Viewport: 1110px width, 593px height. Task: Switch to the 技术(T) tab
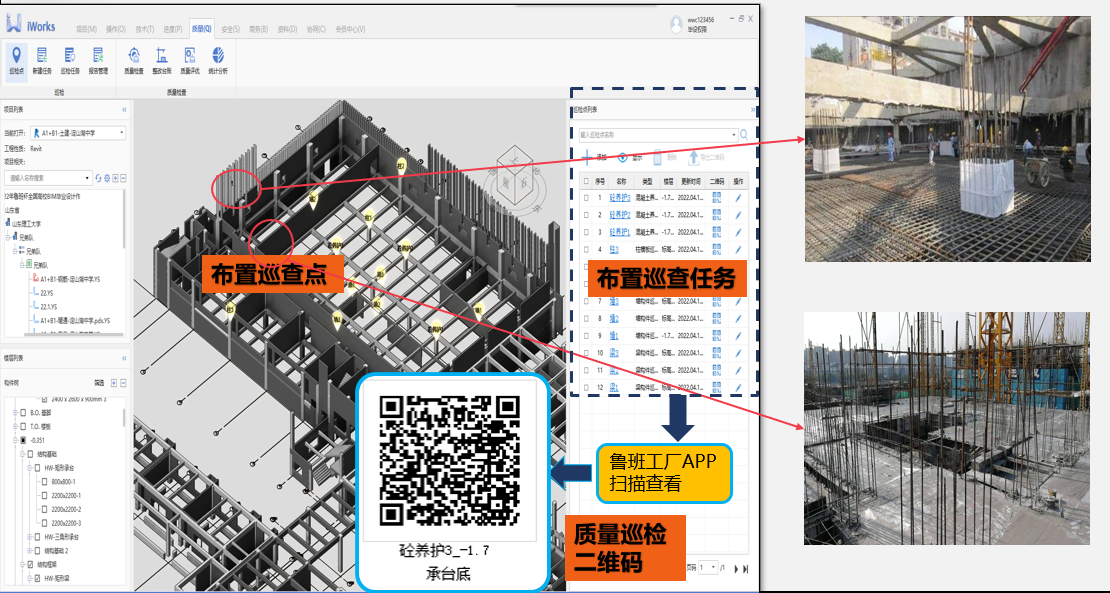(x=144, y=29)
